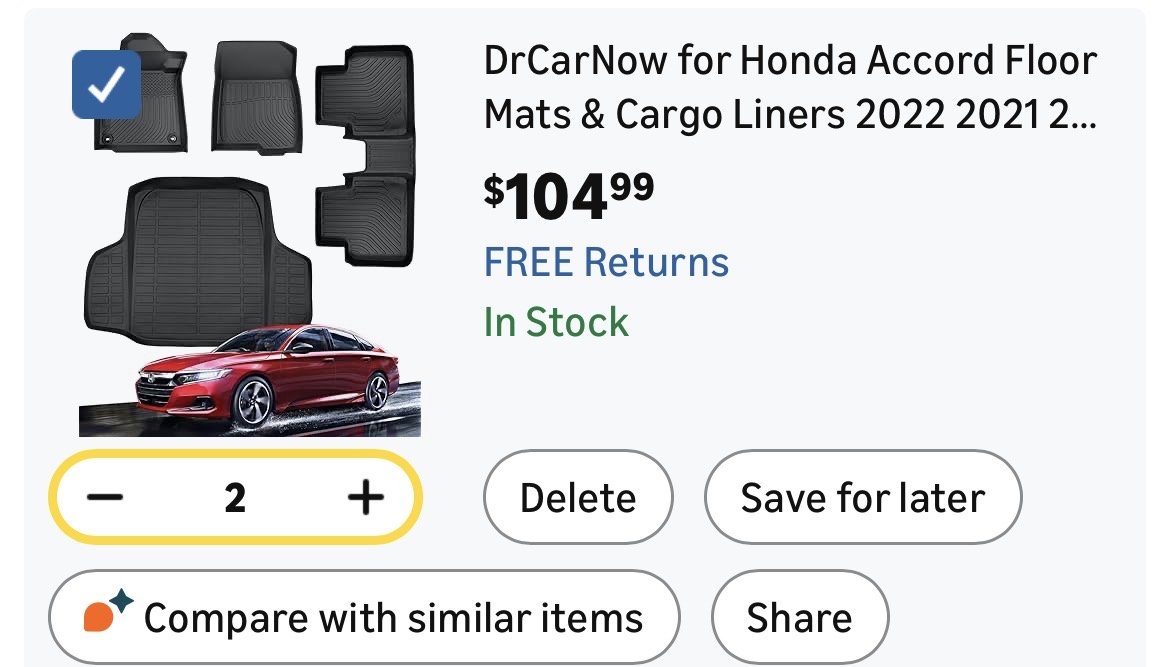Open Compare with similar items
The width and height of the screenshot is (1170, 667).
[x=364, y=618]
